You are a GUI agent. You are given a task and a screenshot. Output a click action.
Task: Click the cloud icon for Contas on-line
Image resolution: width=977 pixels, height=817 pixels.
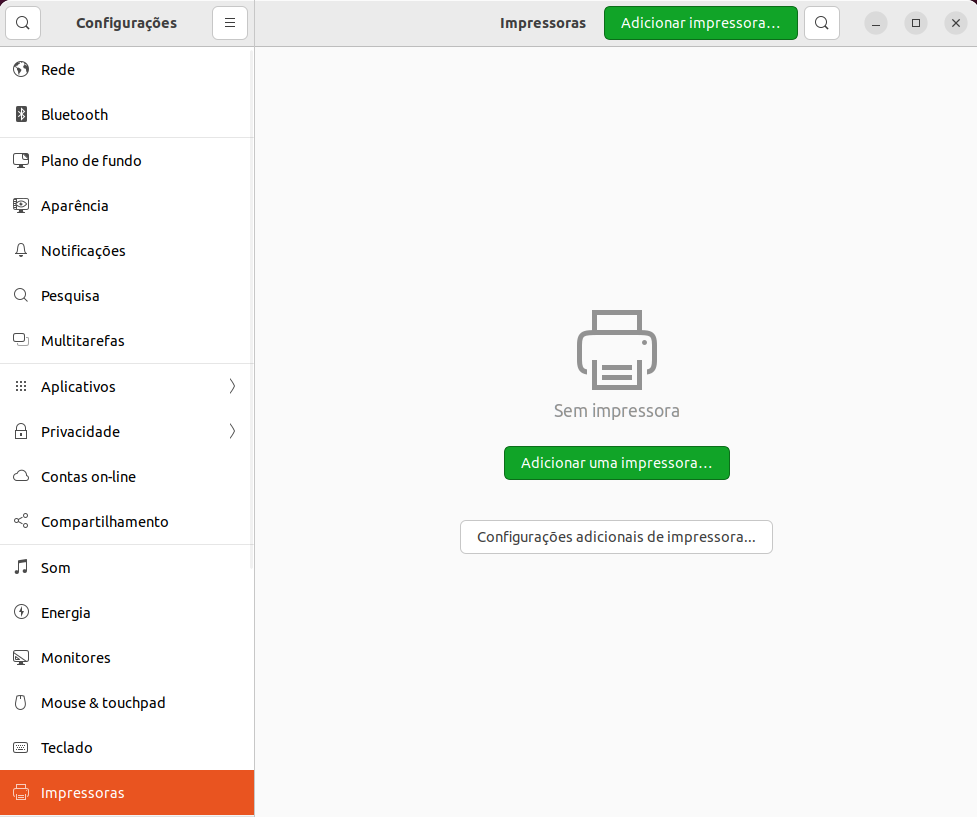[21, 477]
